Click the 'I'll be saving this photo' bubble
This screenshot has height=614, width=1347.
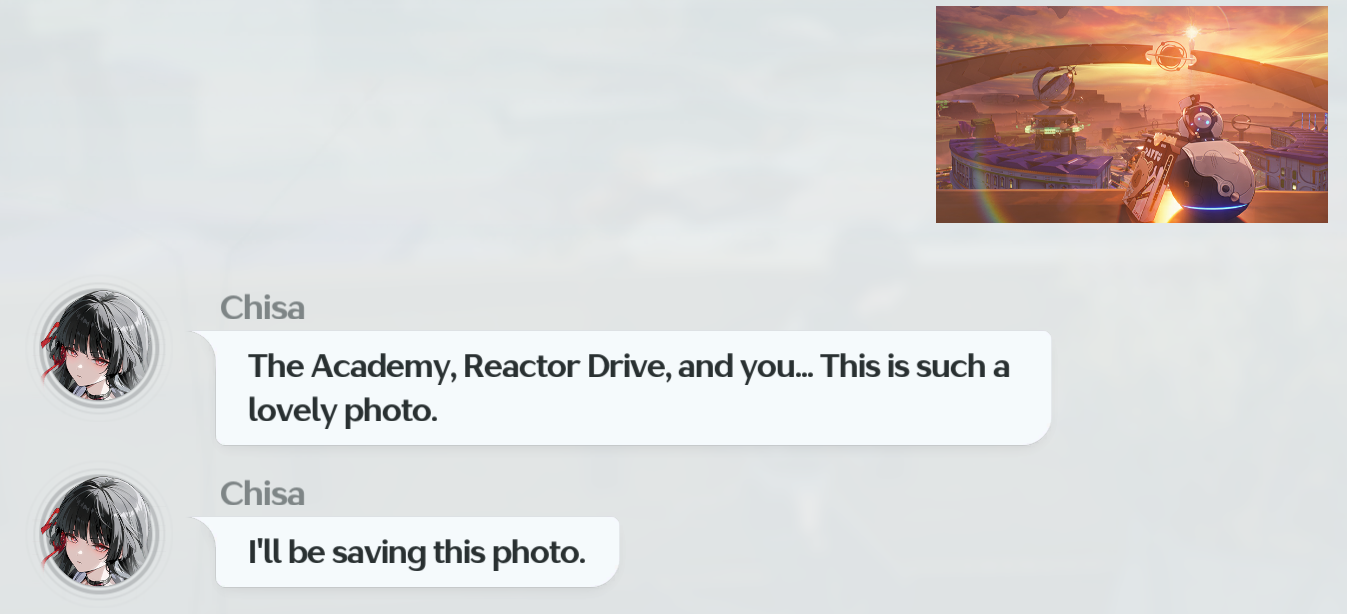417,552
